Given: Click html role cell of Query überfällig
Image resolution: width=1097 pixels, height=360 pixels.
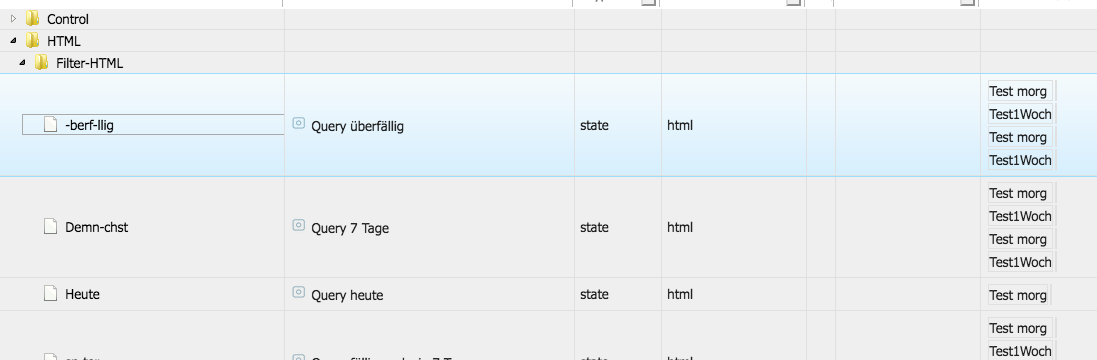Looking at the screenshot, I should (733, 126).
